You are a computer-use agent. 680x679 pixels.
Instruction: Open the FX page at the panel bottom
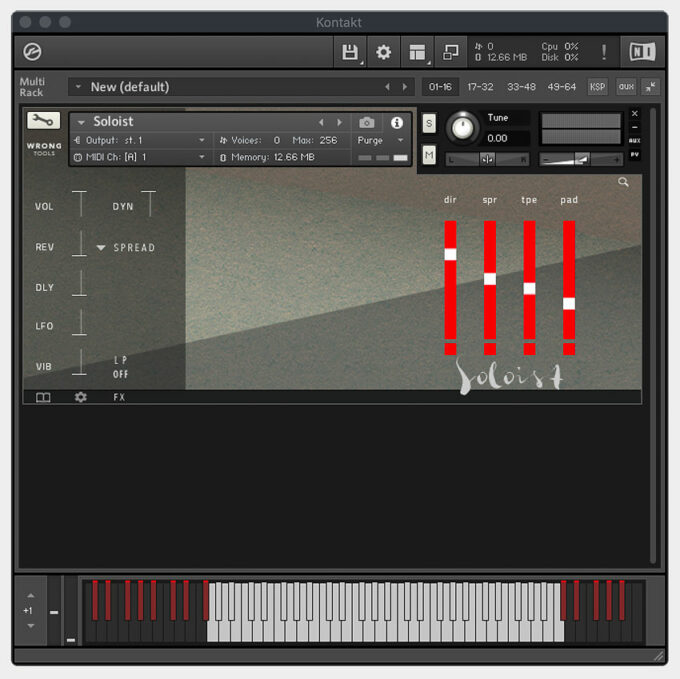(x=119, y=397)
